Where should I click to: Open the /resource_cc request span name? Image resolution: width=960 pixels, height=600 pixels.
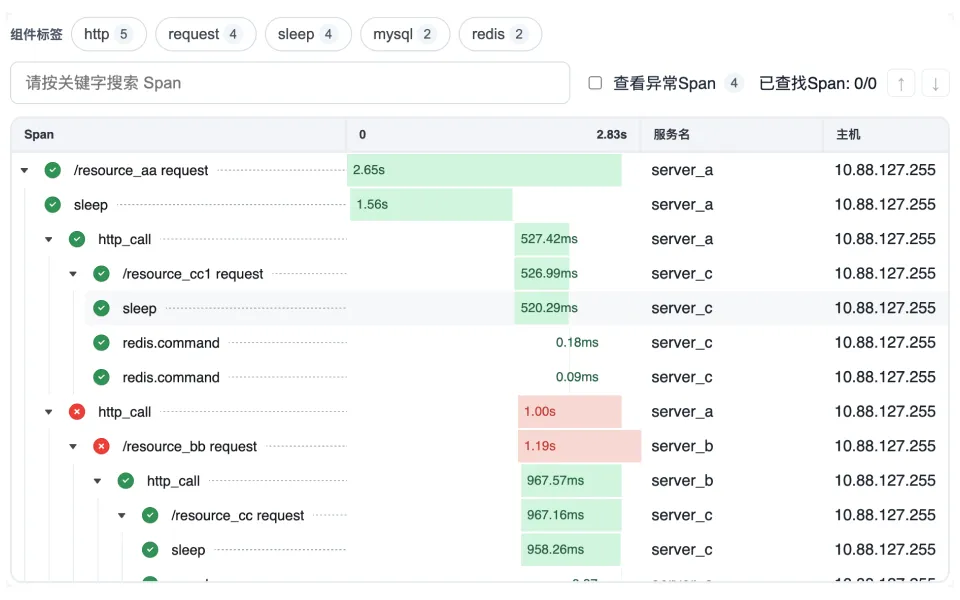coord(238,516)
